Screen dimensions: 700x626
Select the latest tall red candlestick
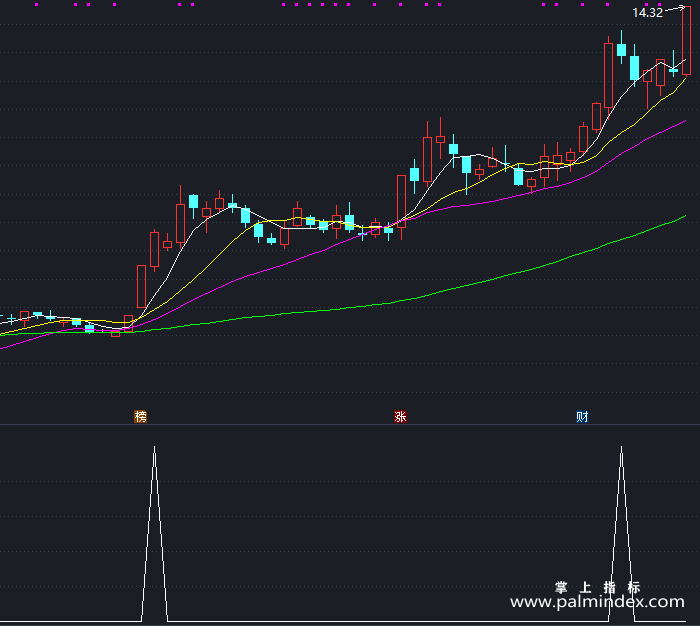[686, 40]
